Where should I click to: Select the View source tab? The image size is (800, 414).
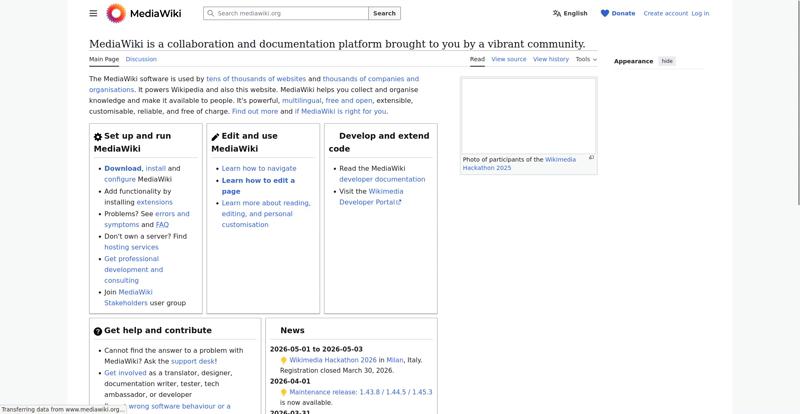click(509, 59)
